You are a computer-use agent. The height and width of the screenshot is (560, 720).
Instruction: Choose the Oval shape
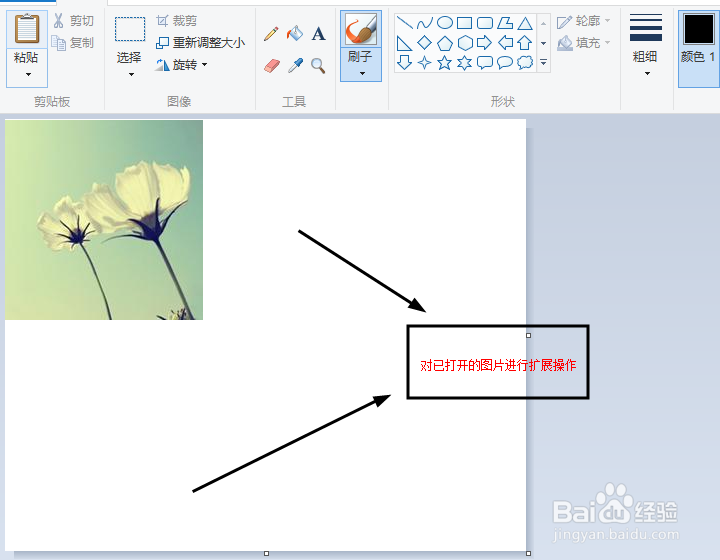pos(445,22)
